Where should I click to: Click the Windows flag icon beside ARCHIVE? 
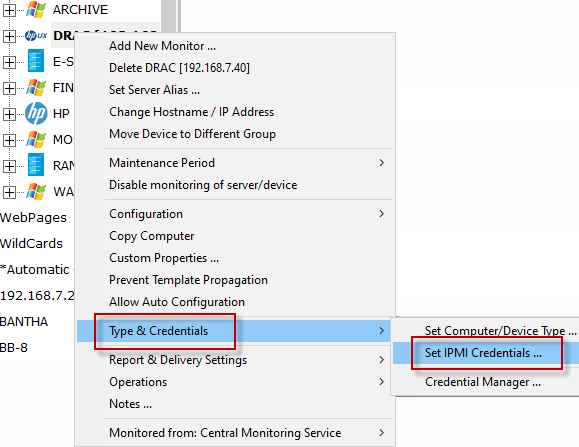coord(36,10)
